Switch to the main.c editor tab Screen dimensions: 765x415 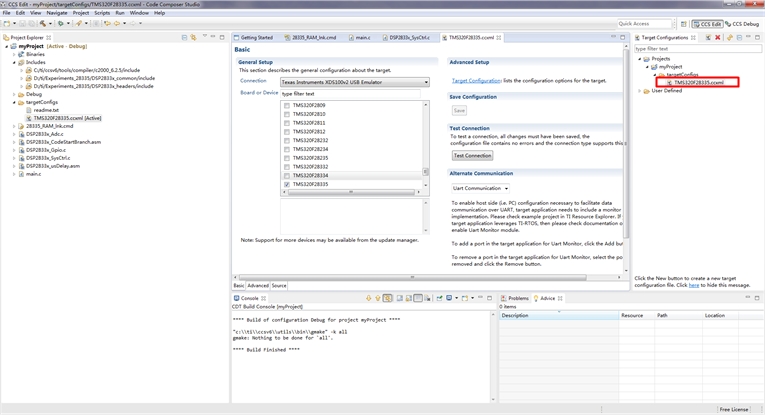[x=360, y=38]
